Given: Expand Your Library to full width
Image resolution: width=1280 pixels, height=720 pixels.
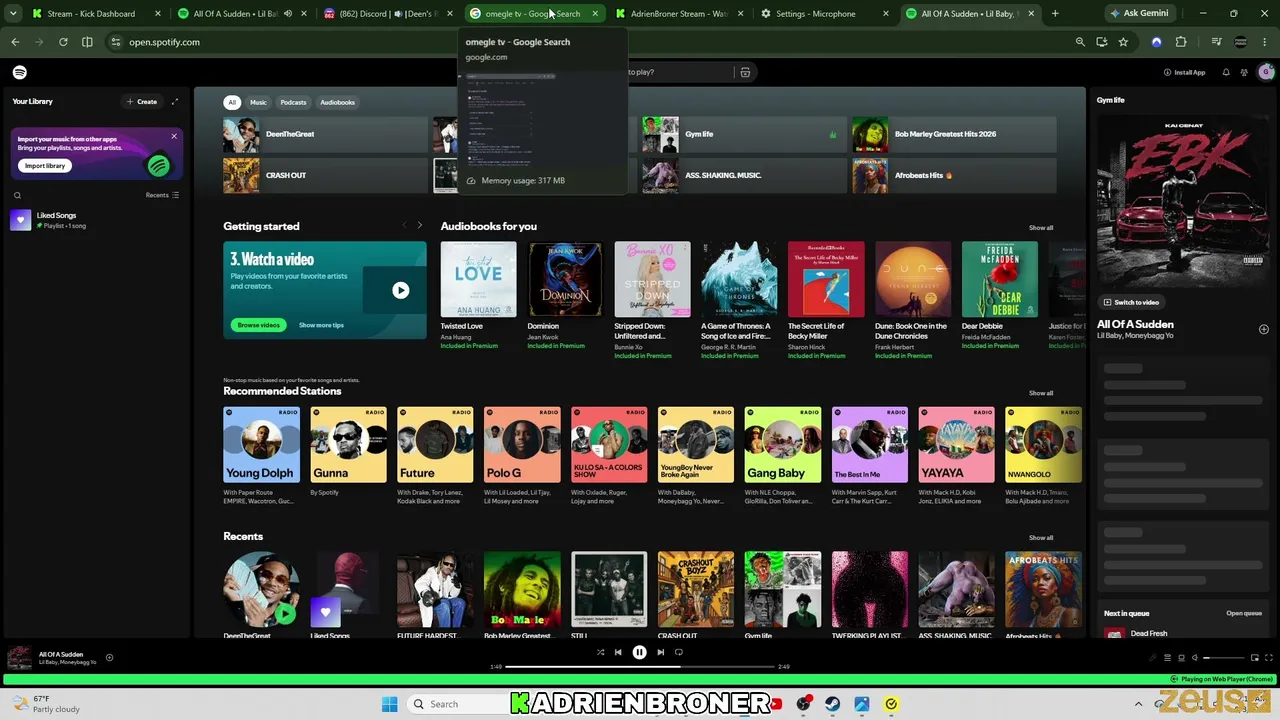Looking at the screenshot, I should [175, 101].
